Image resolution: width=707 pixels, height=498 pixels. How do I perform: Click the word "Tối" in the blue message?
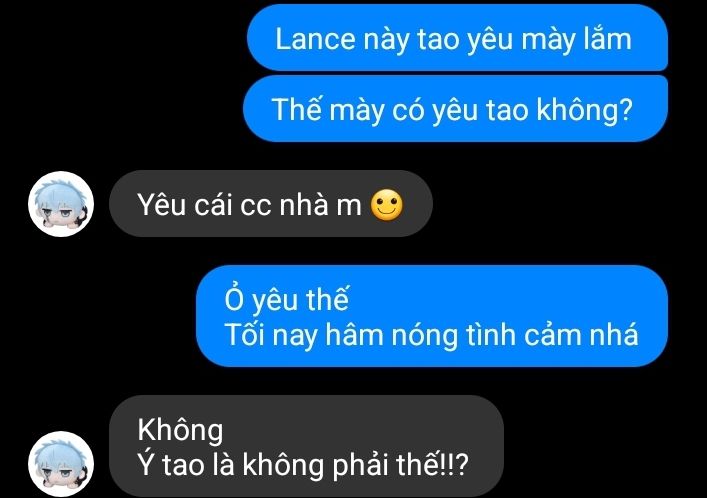(x=244, y=334)
